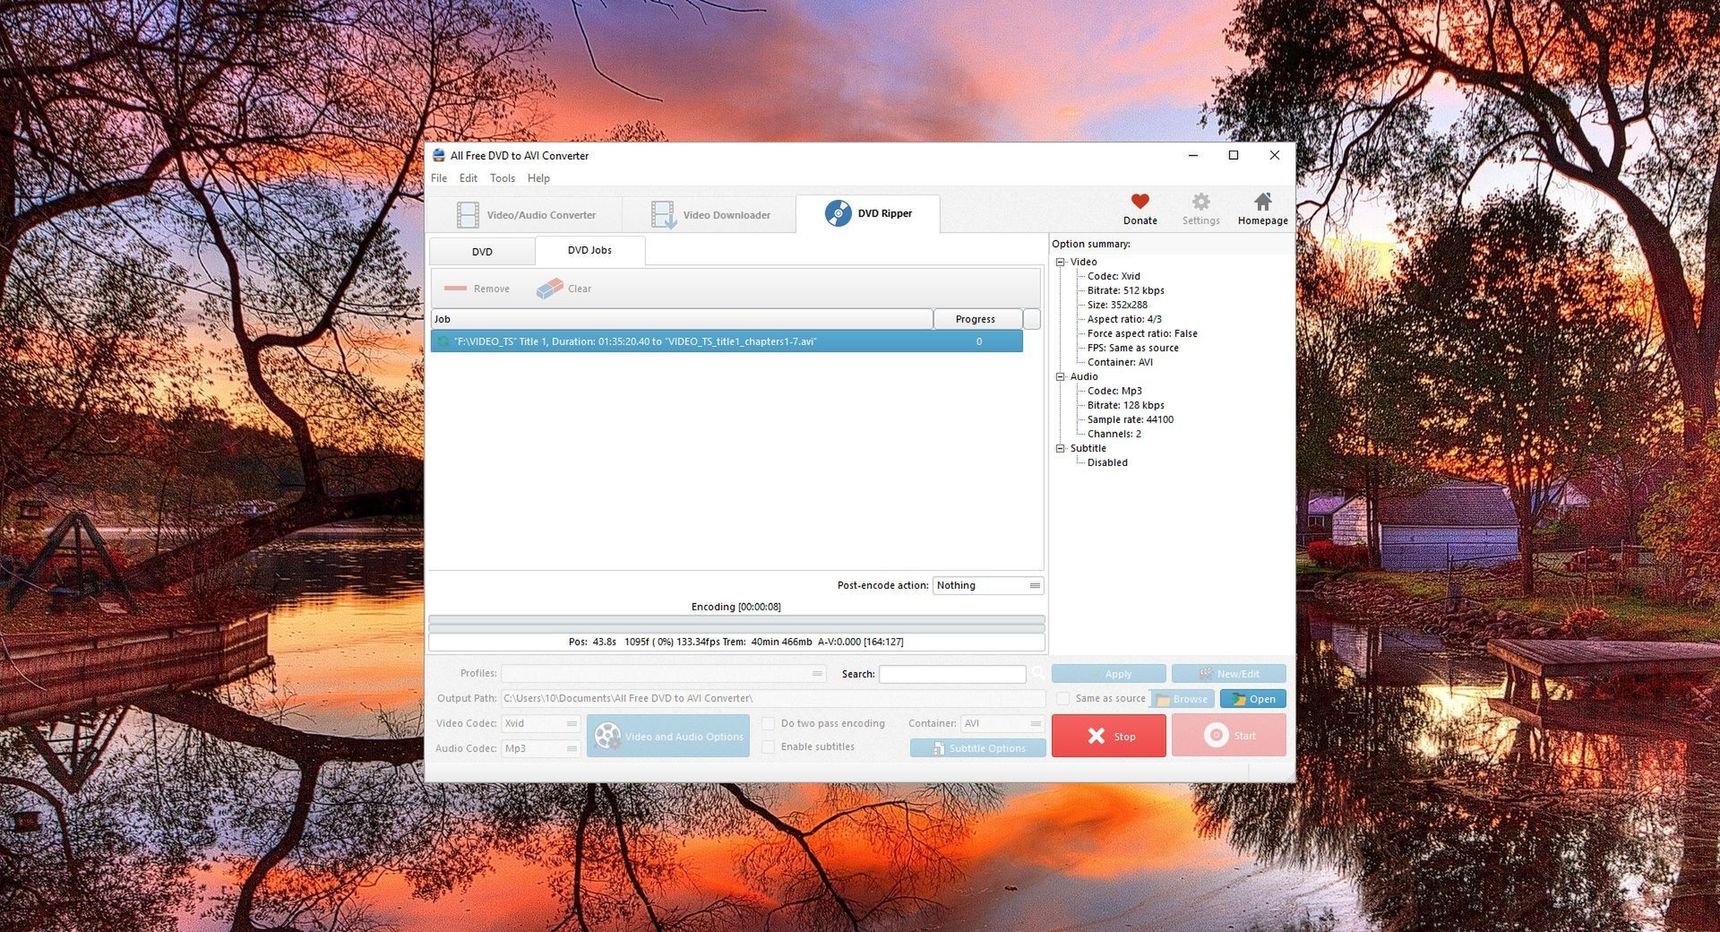
Task: Select 'Bitrate: 512 kbps' tree item
Action: [1125, 291]
